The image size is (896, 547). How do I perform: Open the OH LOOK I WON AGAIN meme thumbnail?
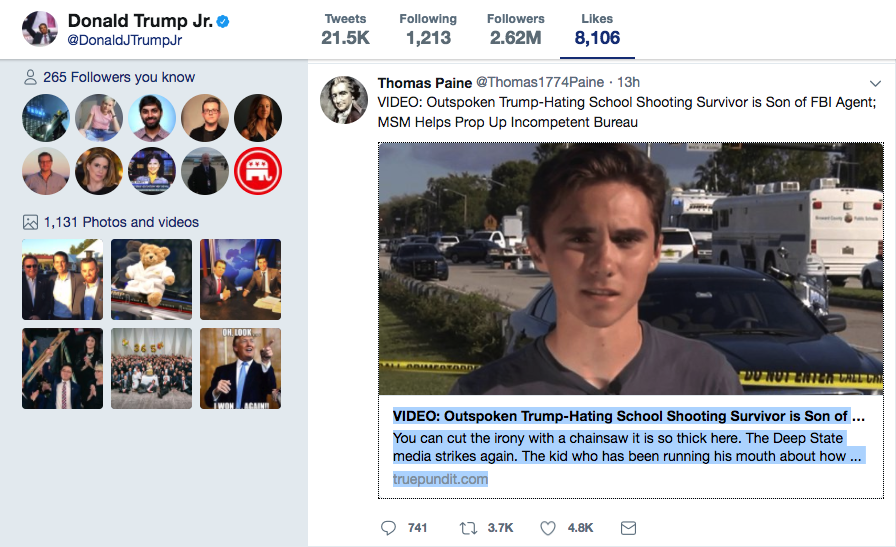coord(241,369)
